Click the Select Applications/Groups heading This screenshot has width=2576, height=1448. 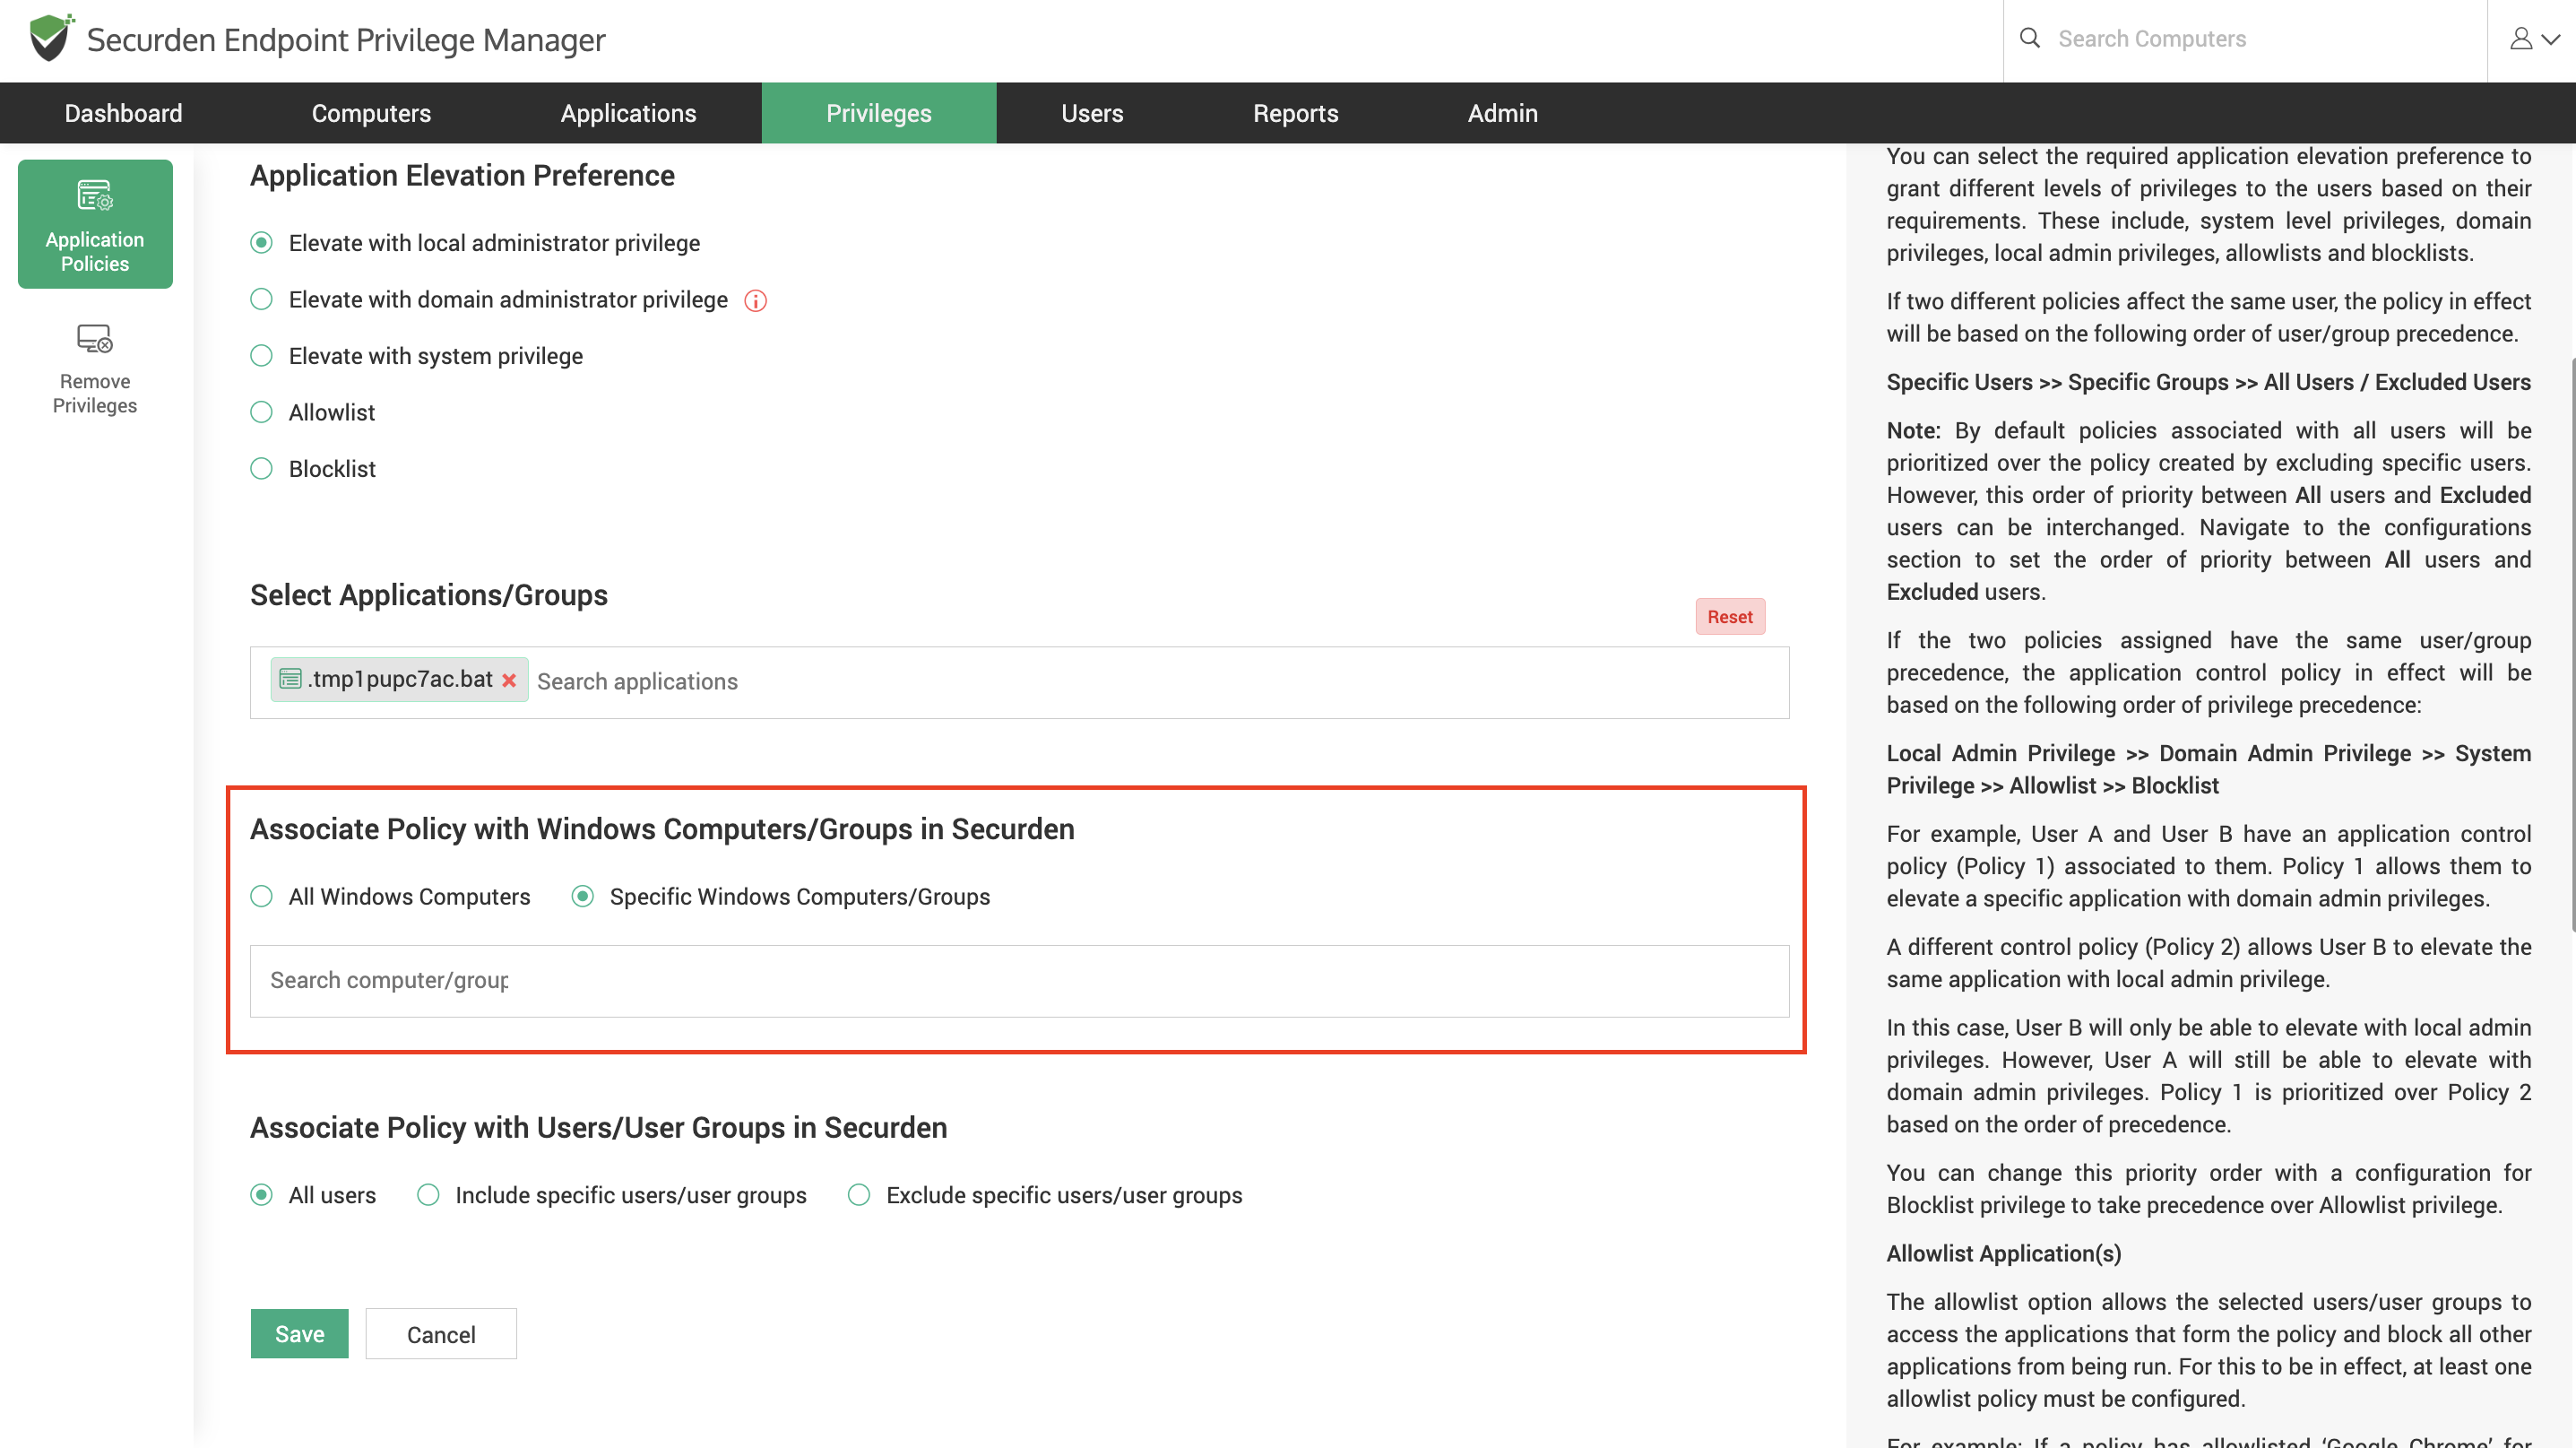pyautogui.click(x=429, y=595)
